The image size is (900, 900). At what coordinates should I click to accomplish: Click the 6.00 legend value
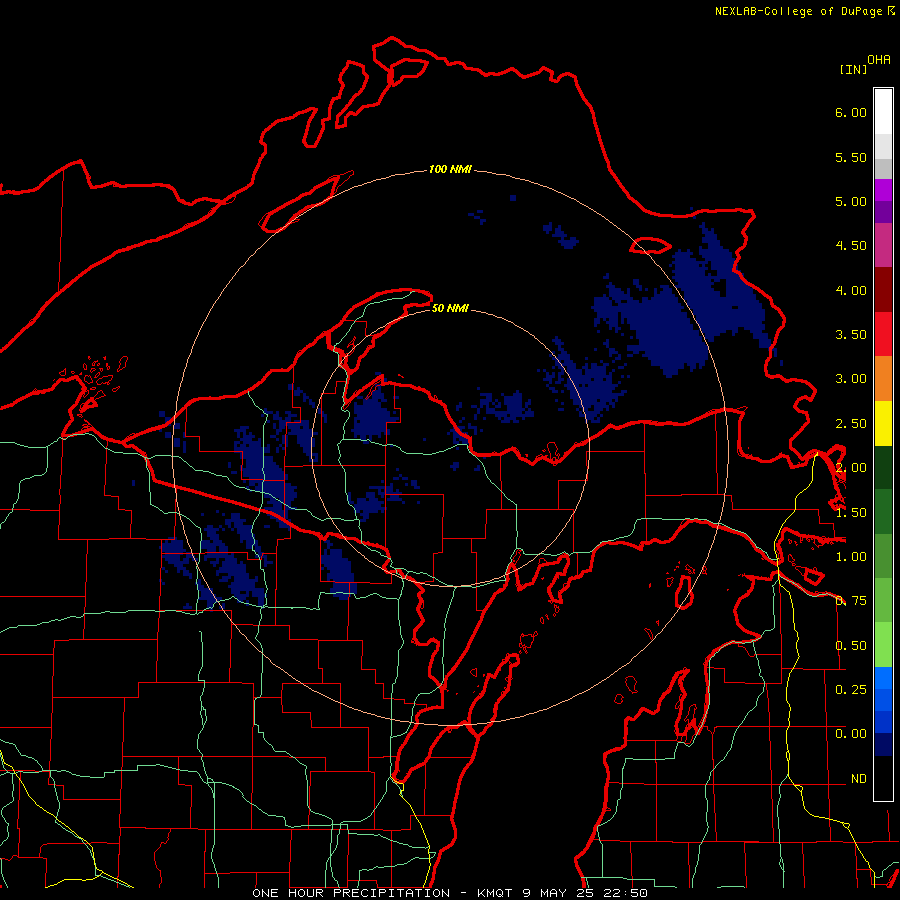pos(851,112)
